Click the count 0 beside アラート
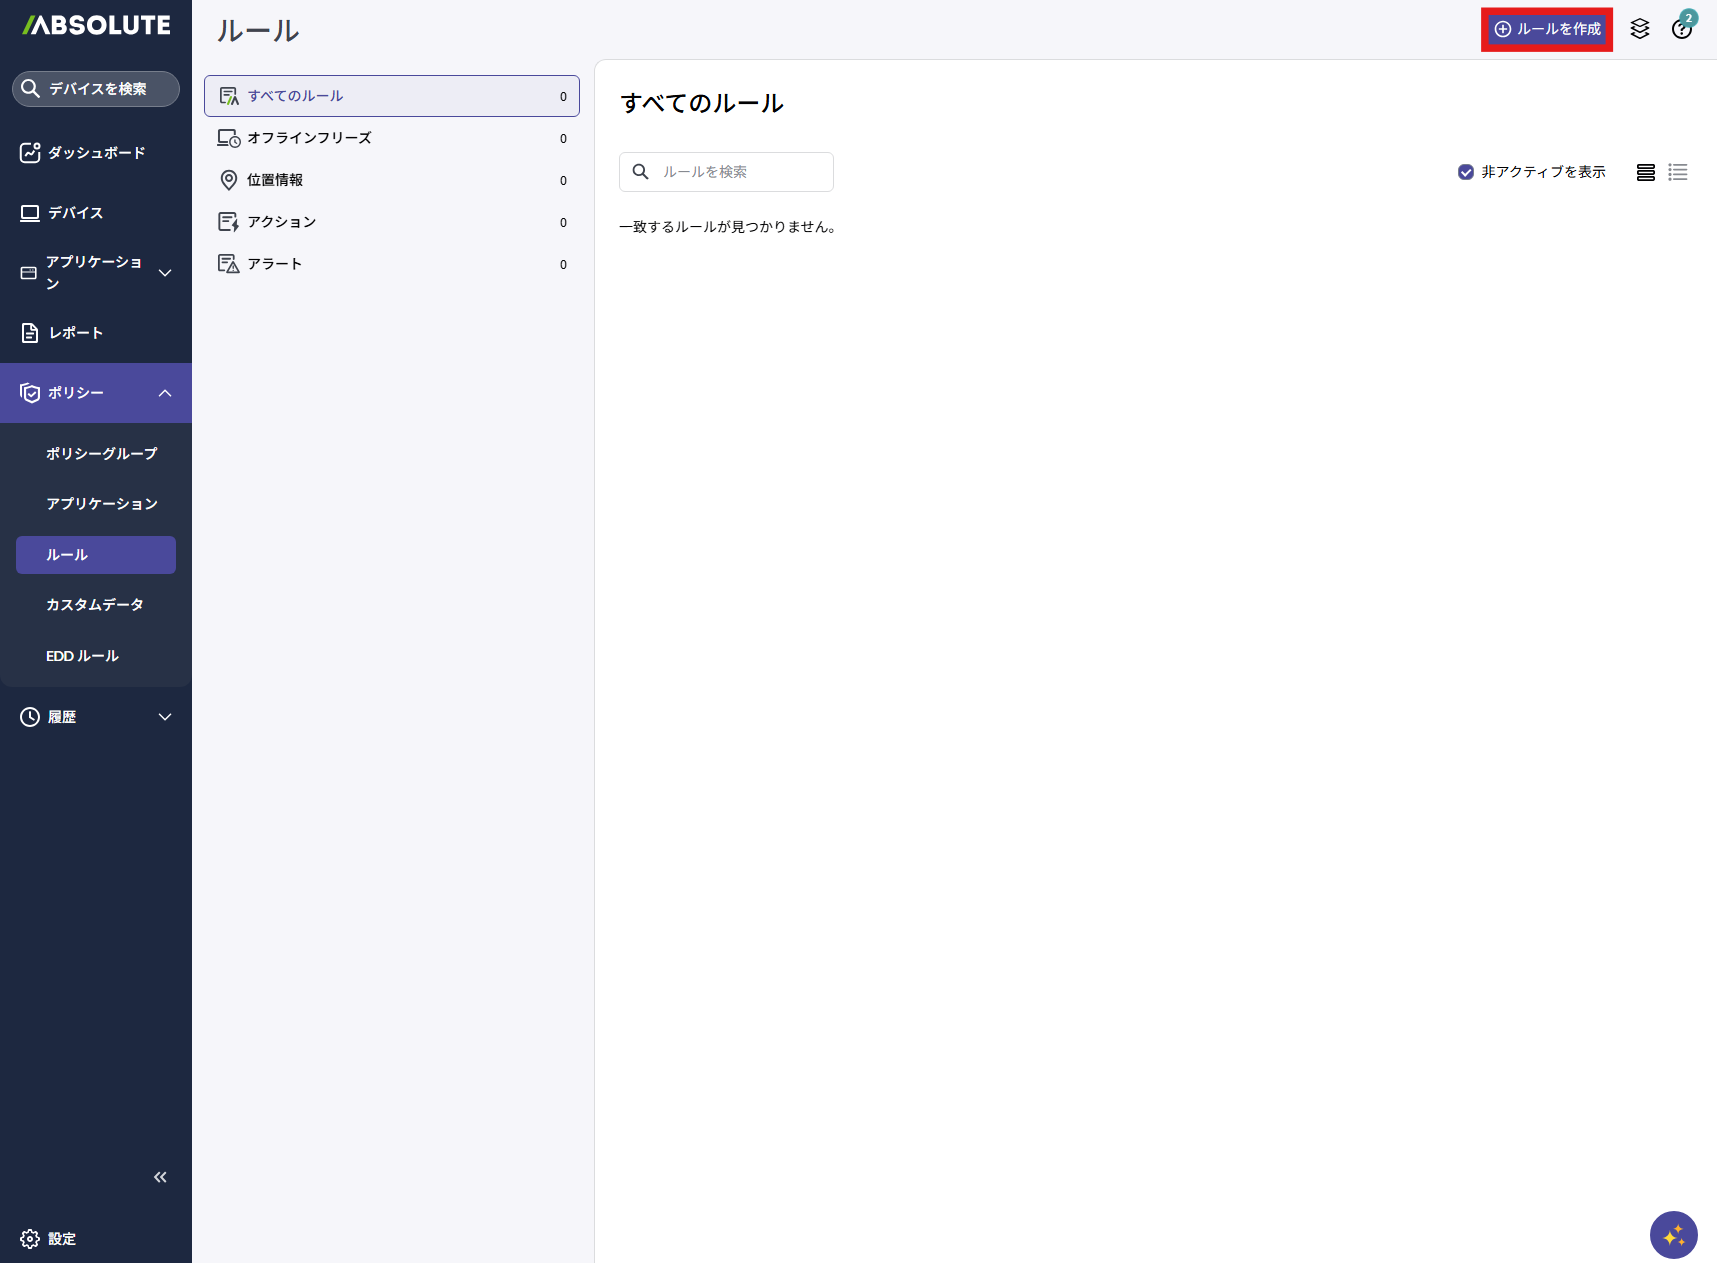 [x=563, y=265]
